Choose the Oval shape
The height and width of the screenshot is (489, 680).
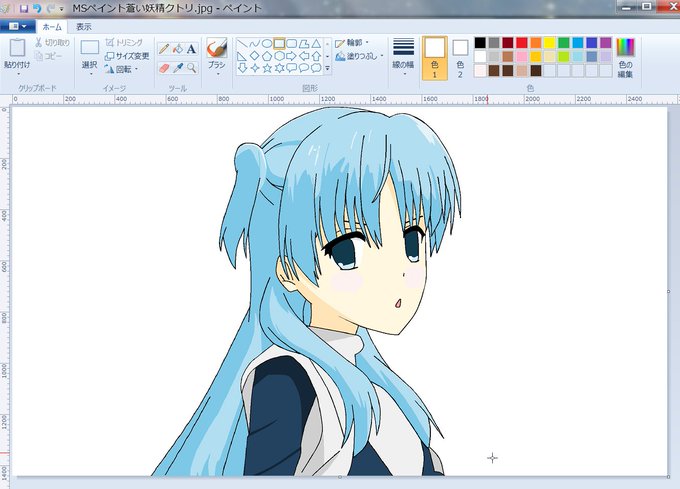point(267,44)
